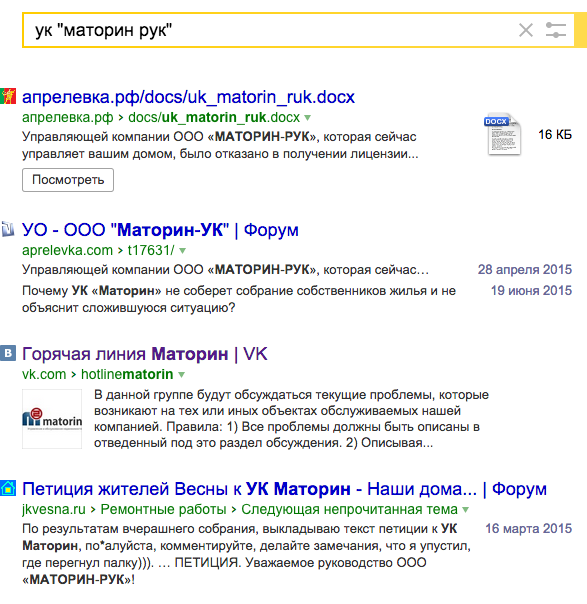Expand dropdown arrow after hotlinematorin

(181, 374)
